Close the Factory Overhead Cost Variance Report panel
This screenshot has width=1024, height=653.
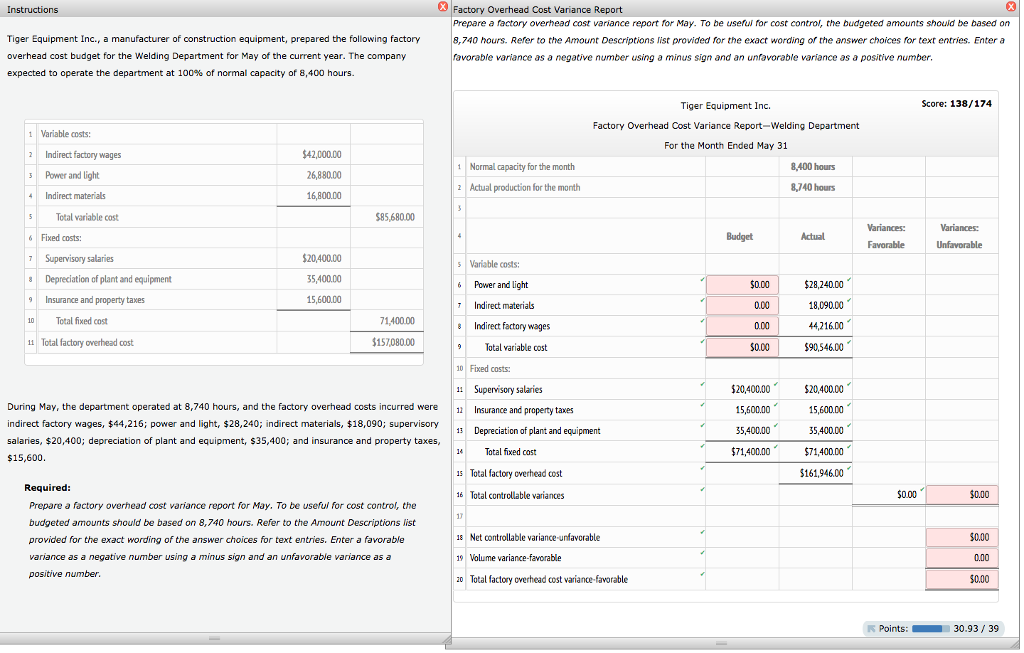1010,7
